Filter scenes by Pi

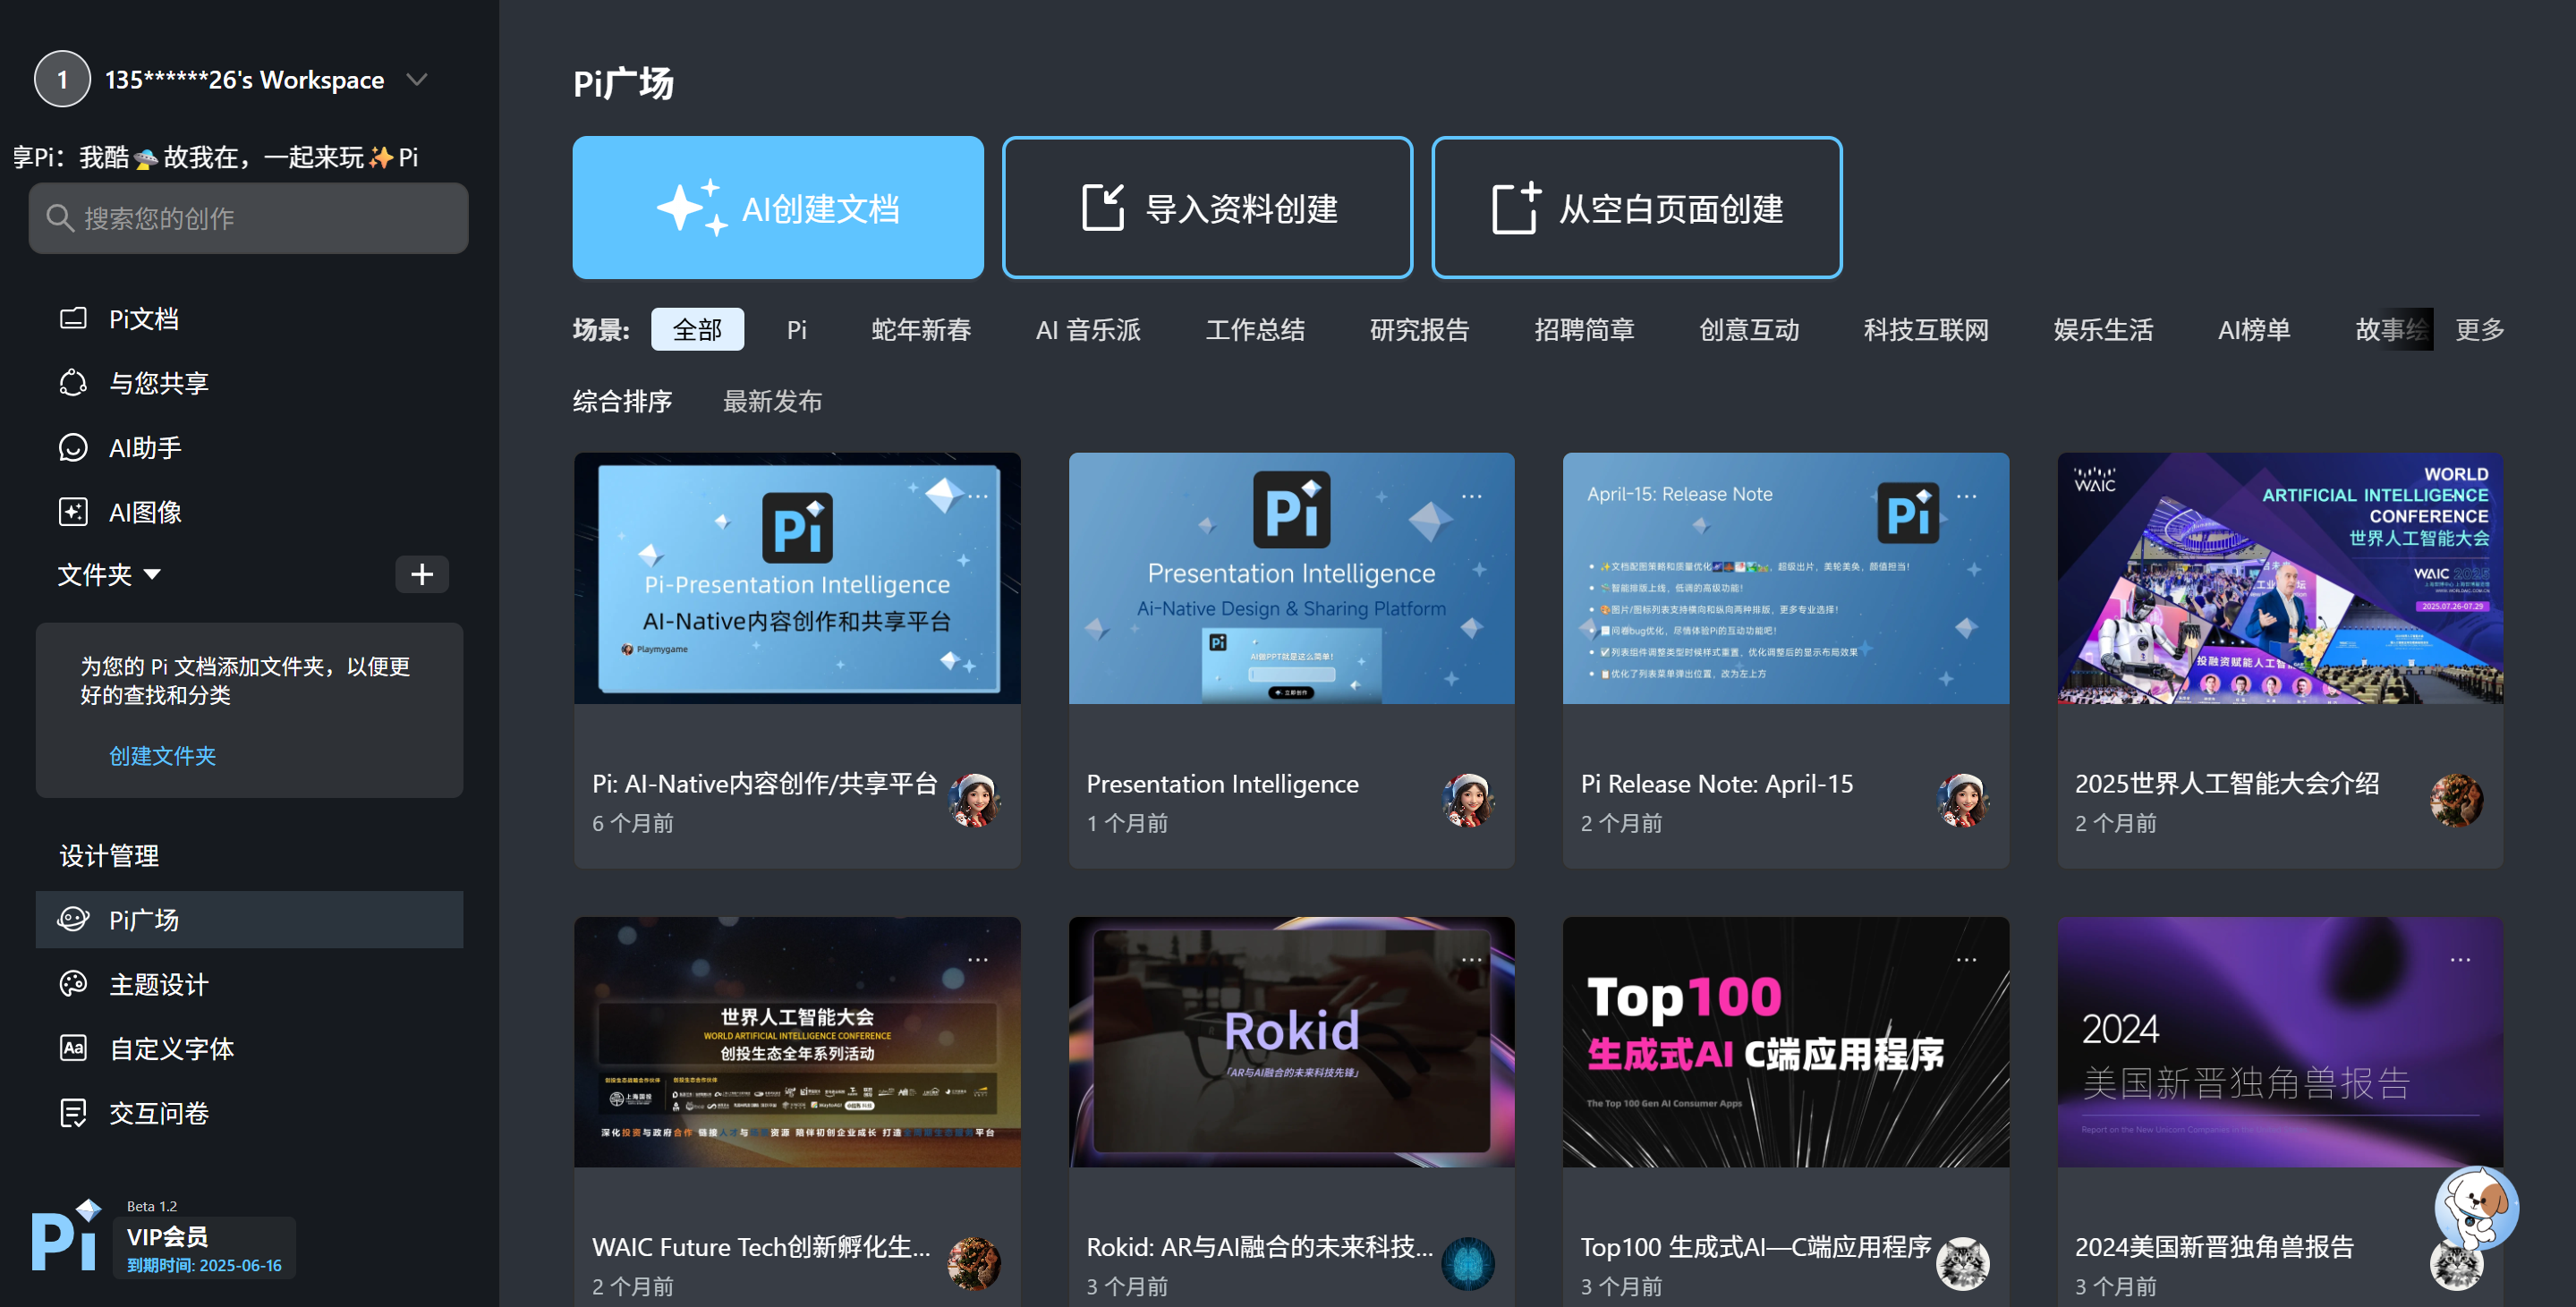click(x=796, y=330)
